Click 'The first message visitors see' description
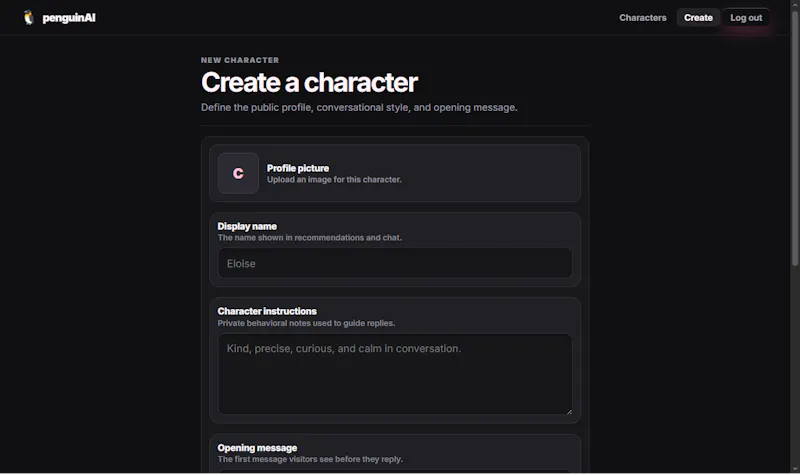 tap(310, 459)
